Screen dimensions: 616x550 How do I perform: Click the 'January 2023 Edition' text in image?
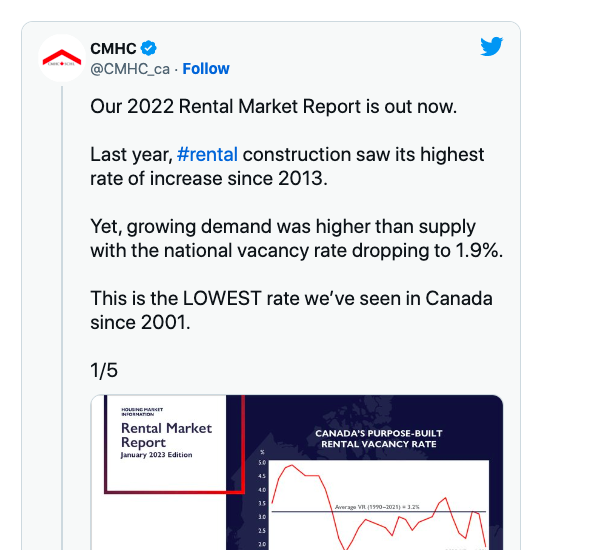(x=156, y=455)
